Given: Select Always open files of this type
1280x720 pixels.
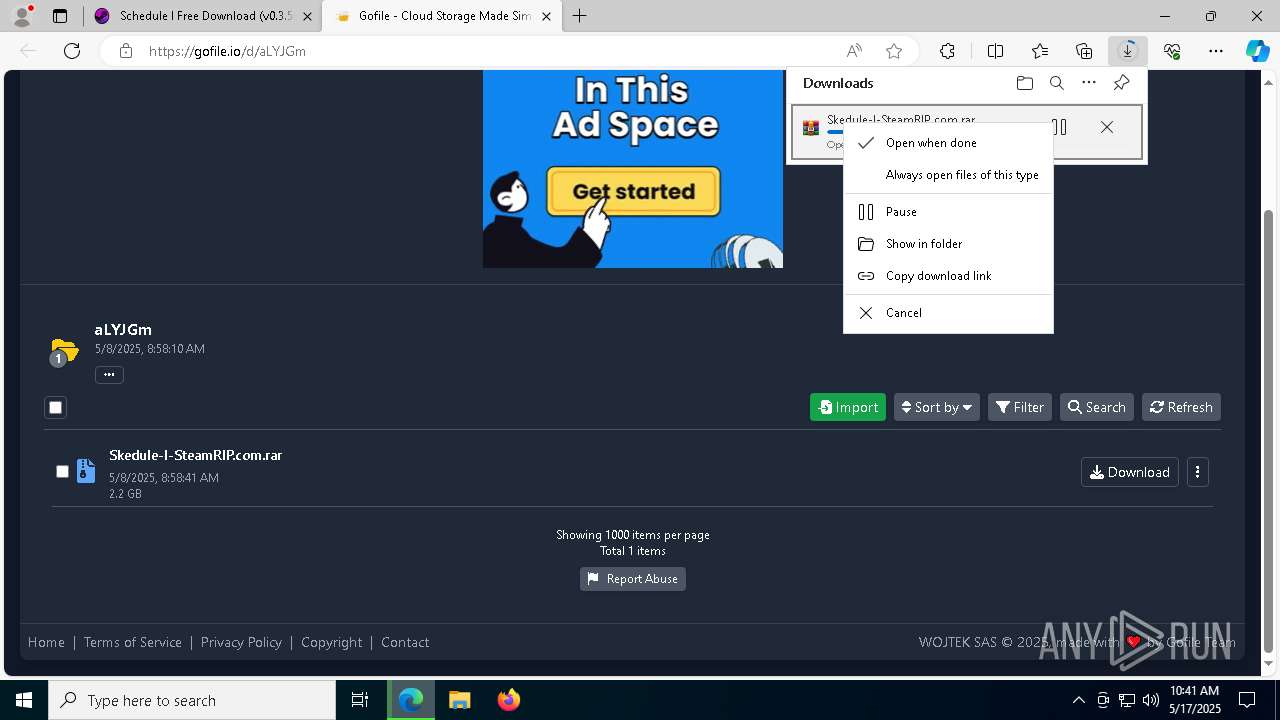Looking at the screenshot, I should pyautogui.click(x=948, y=175).
